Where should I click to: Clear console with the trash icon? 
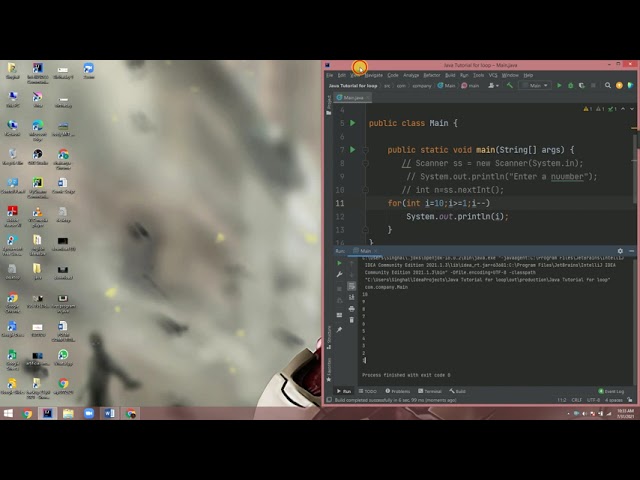pos(351,320)
